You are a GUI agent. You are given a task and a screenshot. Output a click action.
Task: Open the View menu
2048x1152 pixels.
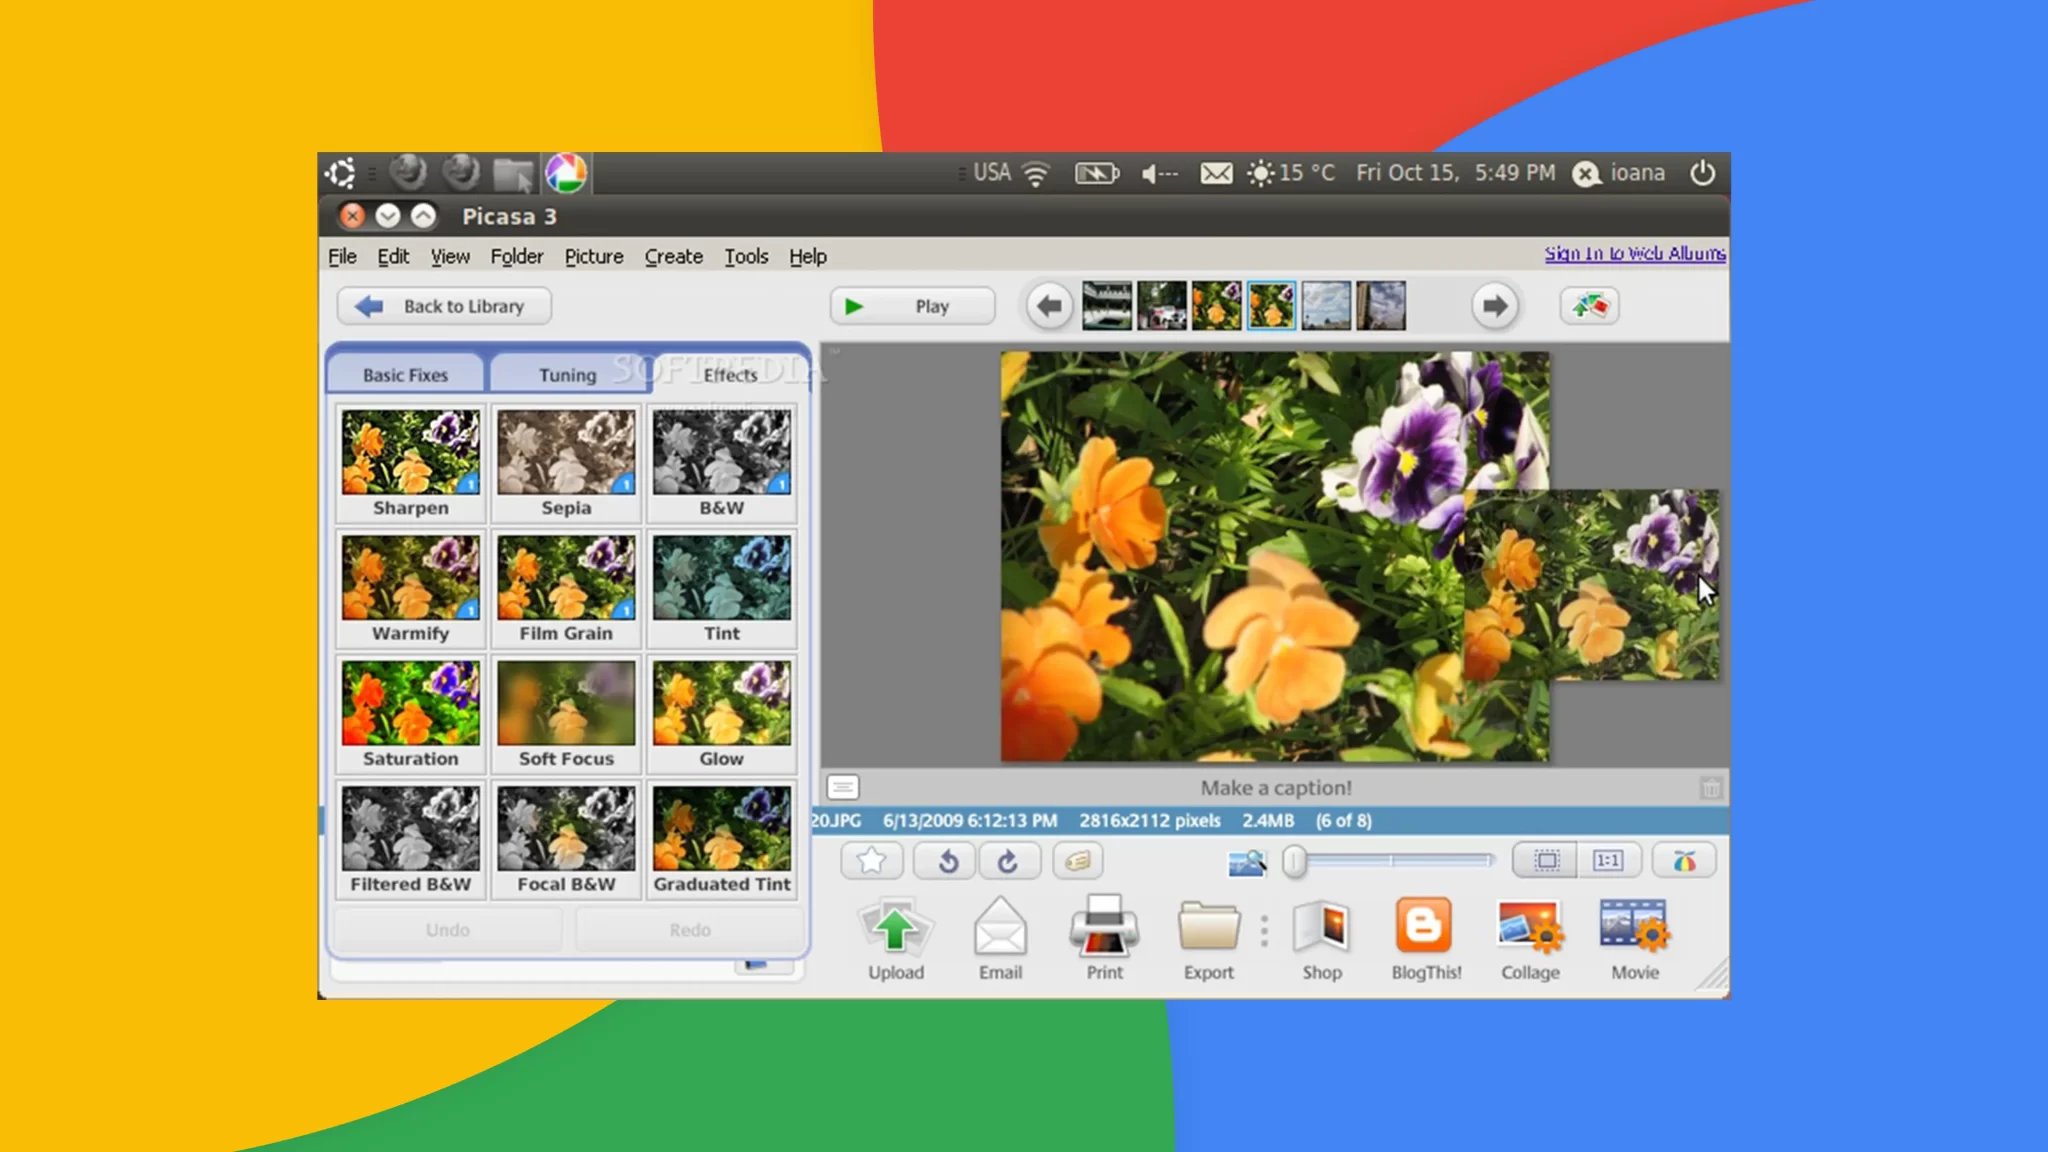click(450, 256)
